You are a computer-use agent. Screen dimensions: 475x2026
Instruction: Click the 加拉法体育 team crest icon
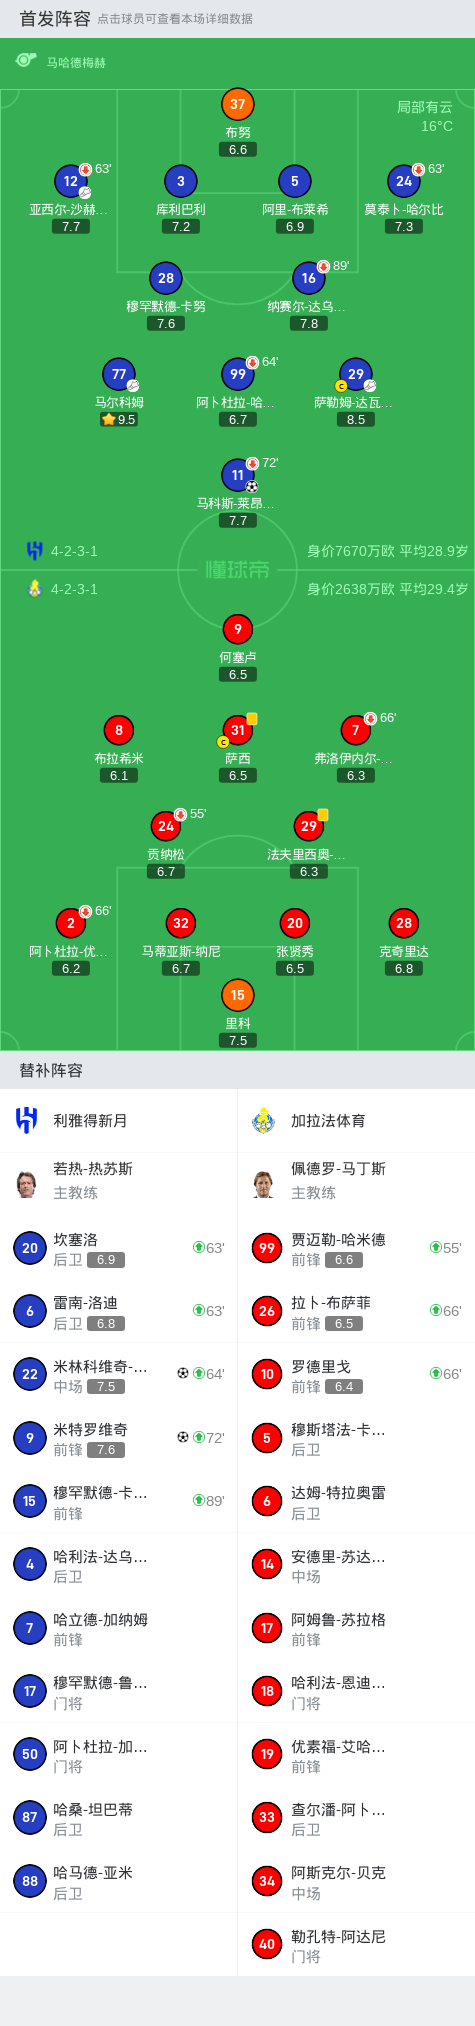(x=264, y=1120)
